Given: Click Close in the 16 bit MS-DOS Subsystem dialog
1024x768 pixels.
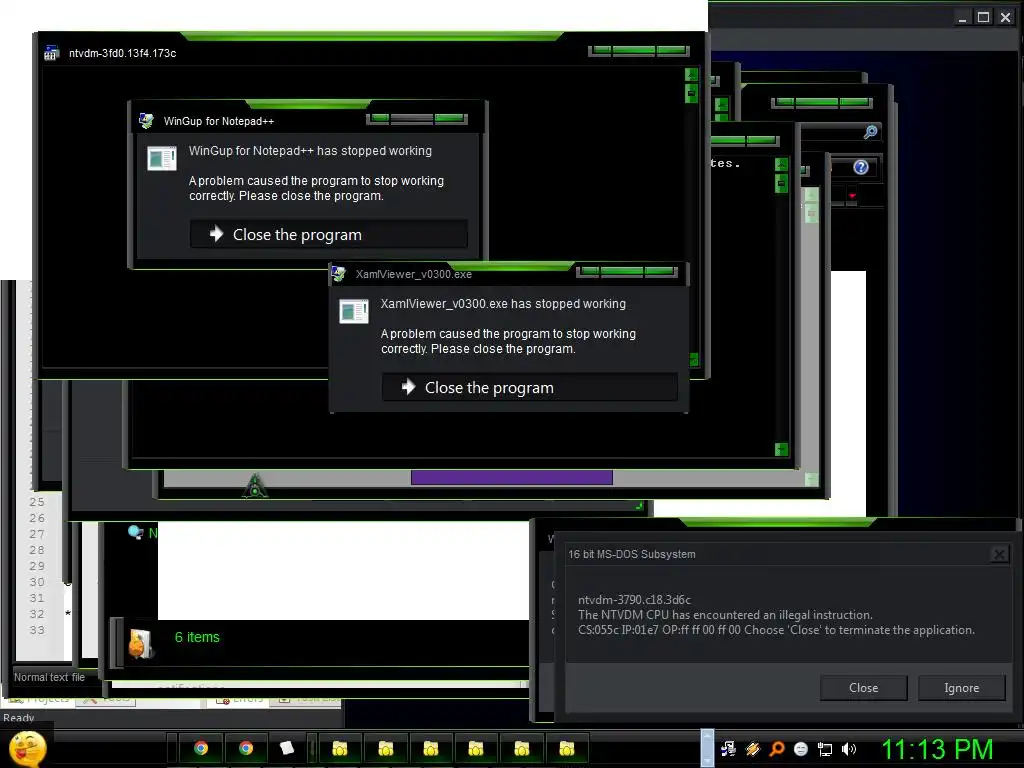Looking at the screenshot, I should click(863, 688).
